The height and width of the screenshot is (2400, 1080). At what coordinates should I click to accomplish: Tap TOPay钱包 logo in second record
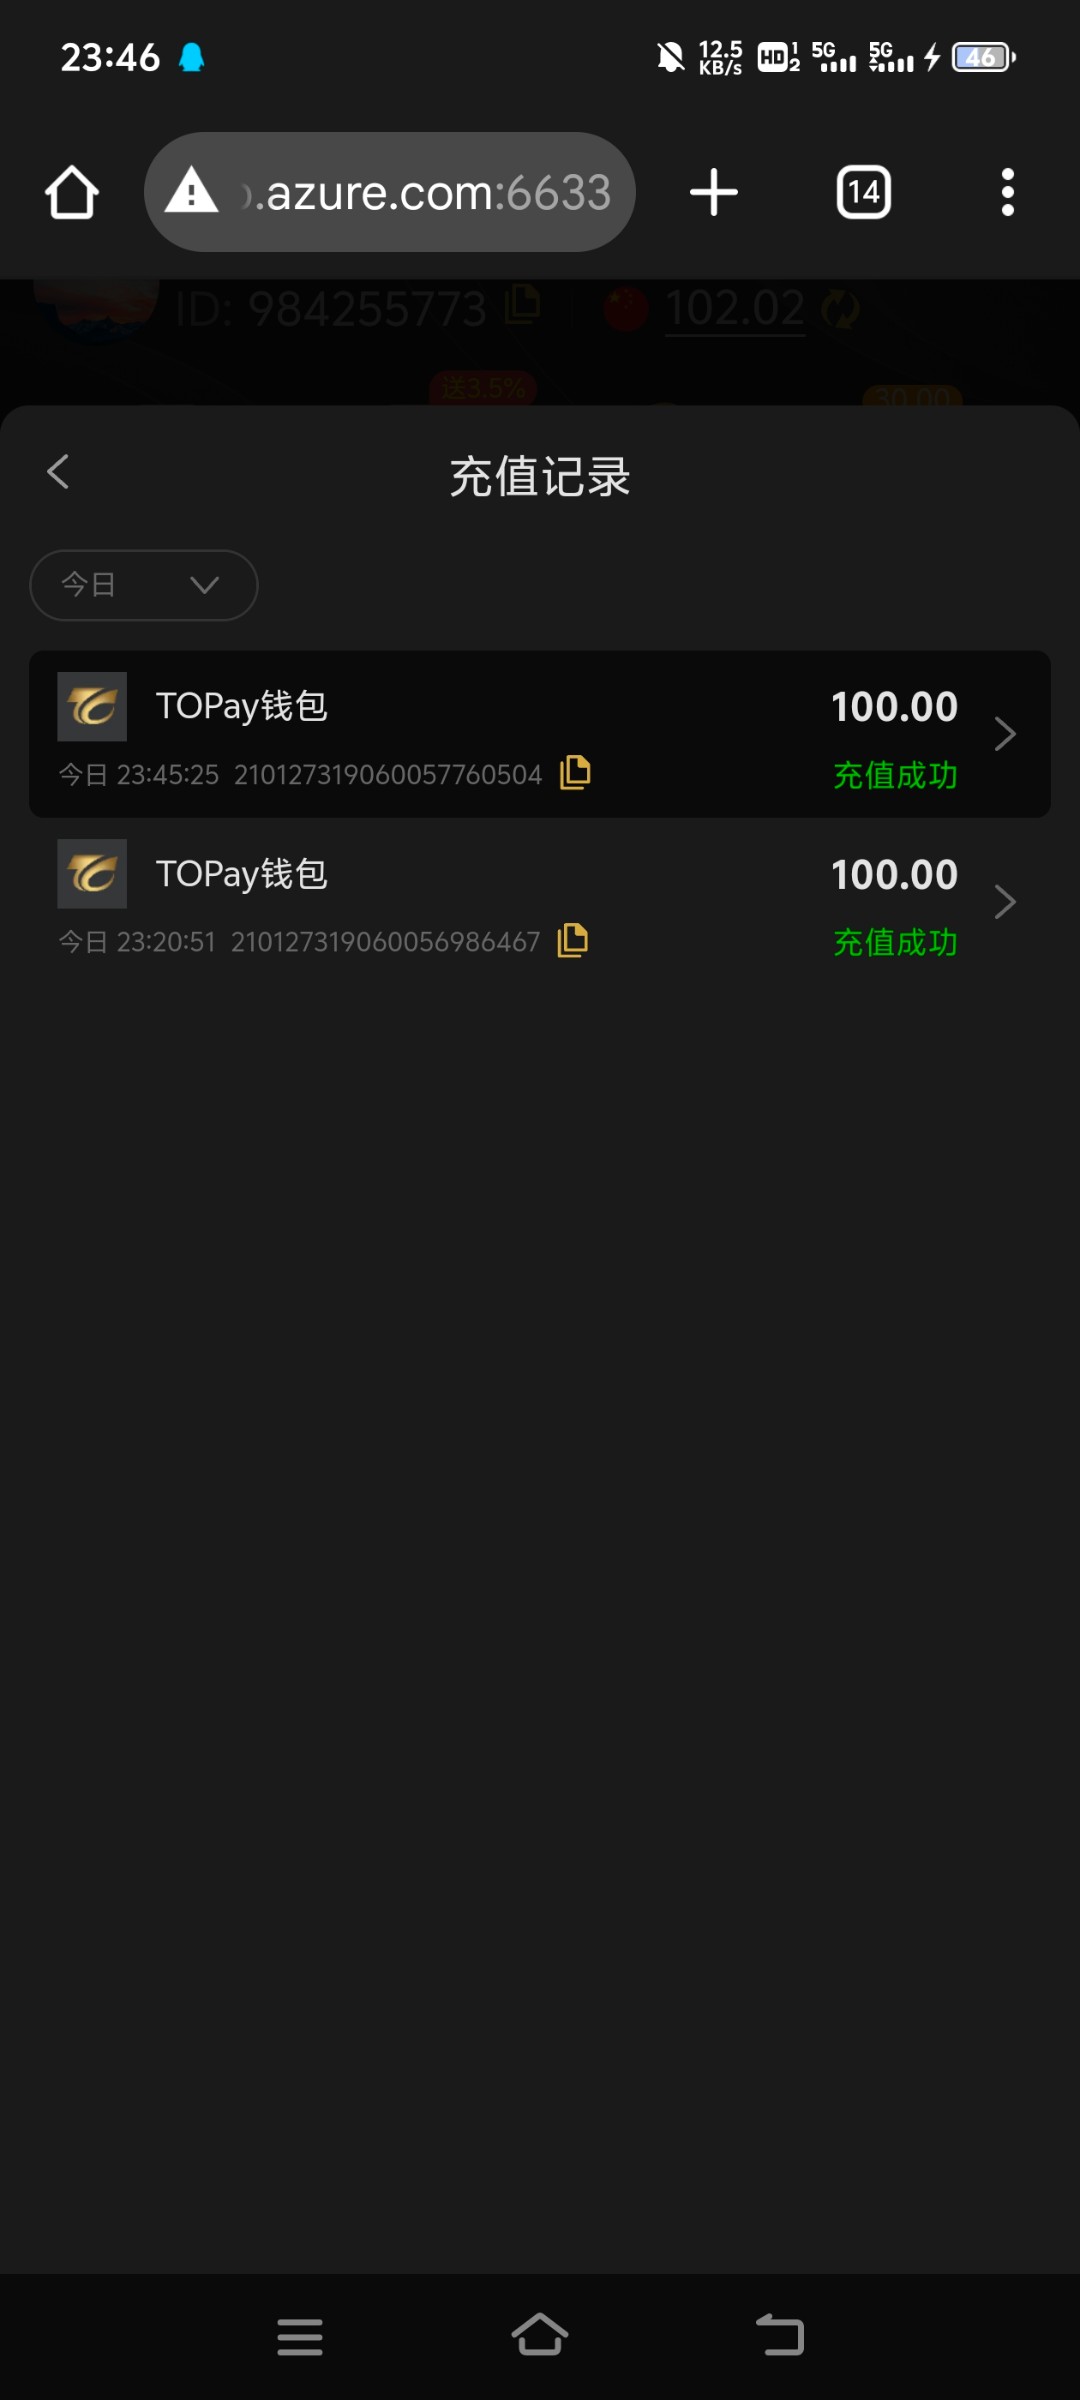point(92,873)
